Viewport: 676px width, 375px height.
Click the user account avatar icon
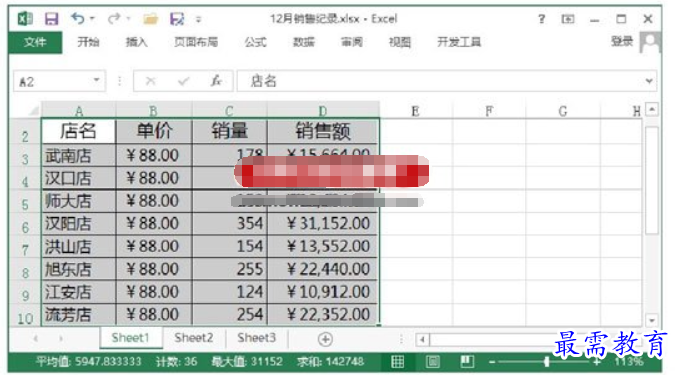pyautogui.click(x=651, y=42)
